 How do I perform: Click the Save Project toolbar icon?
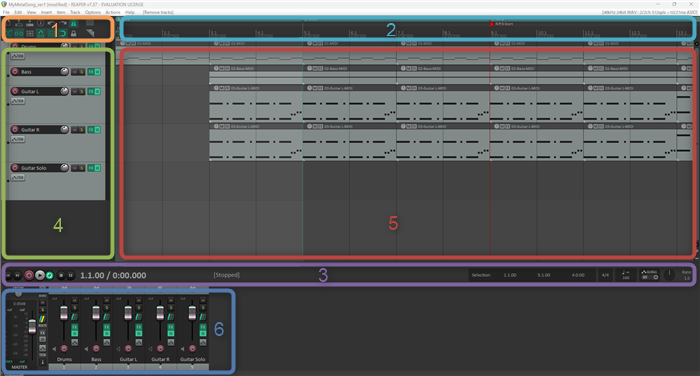pyautogui.click(x=29, y=23)
